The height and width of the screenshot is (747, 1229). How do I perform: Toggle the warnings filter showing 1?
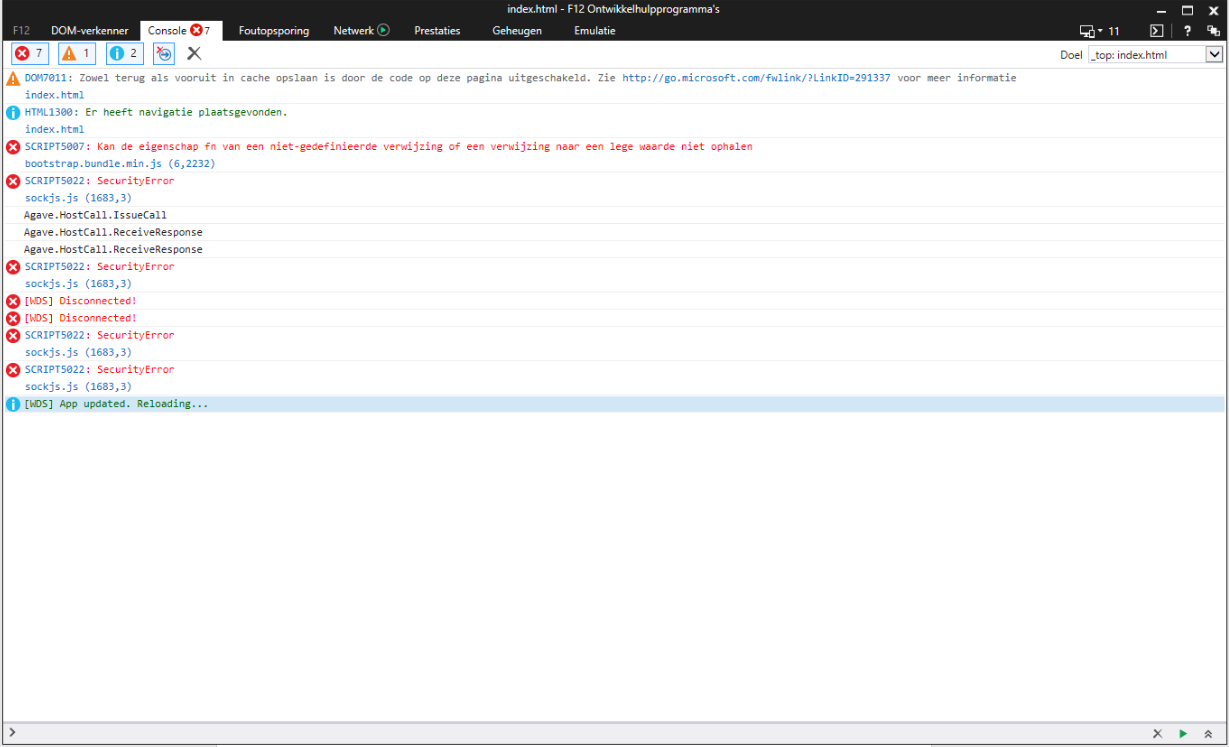[77, 54]
